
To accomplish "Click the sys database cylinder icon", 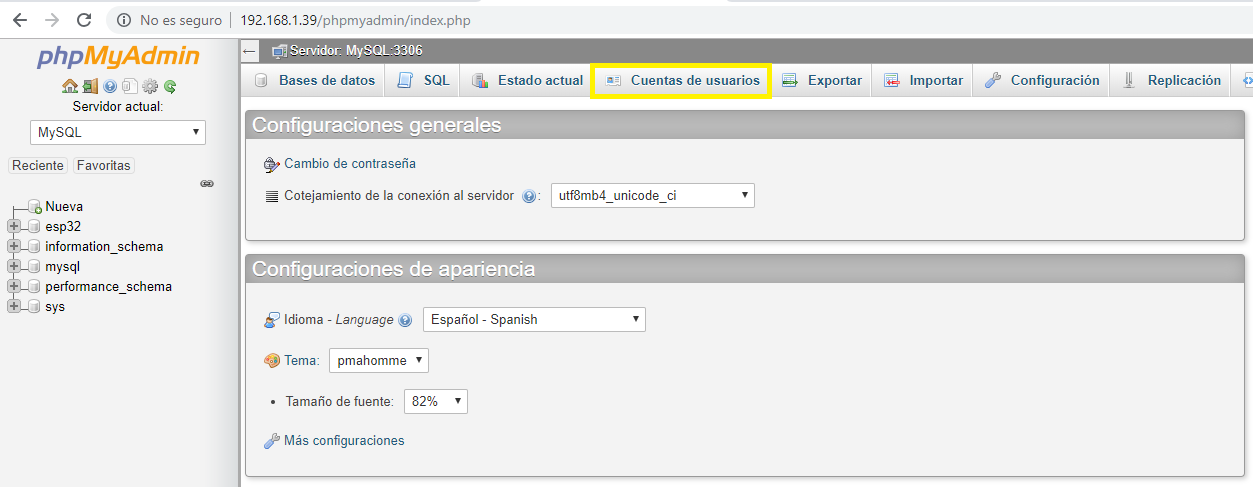I will point(35,307).
